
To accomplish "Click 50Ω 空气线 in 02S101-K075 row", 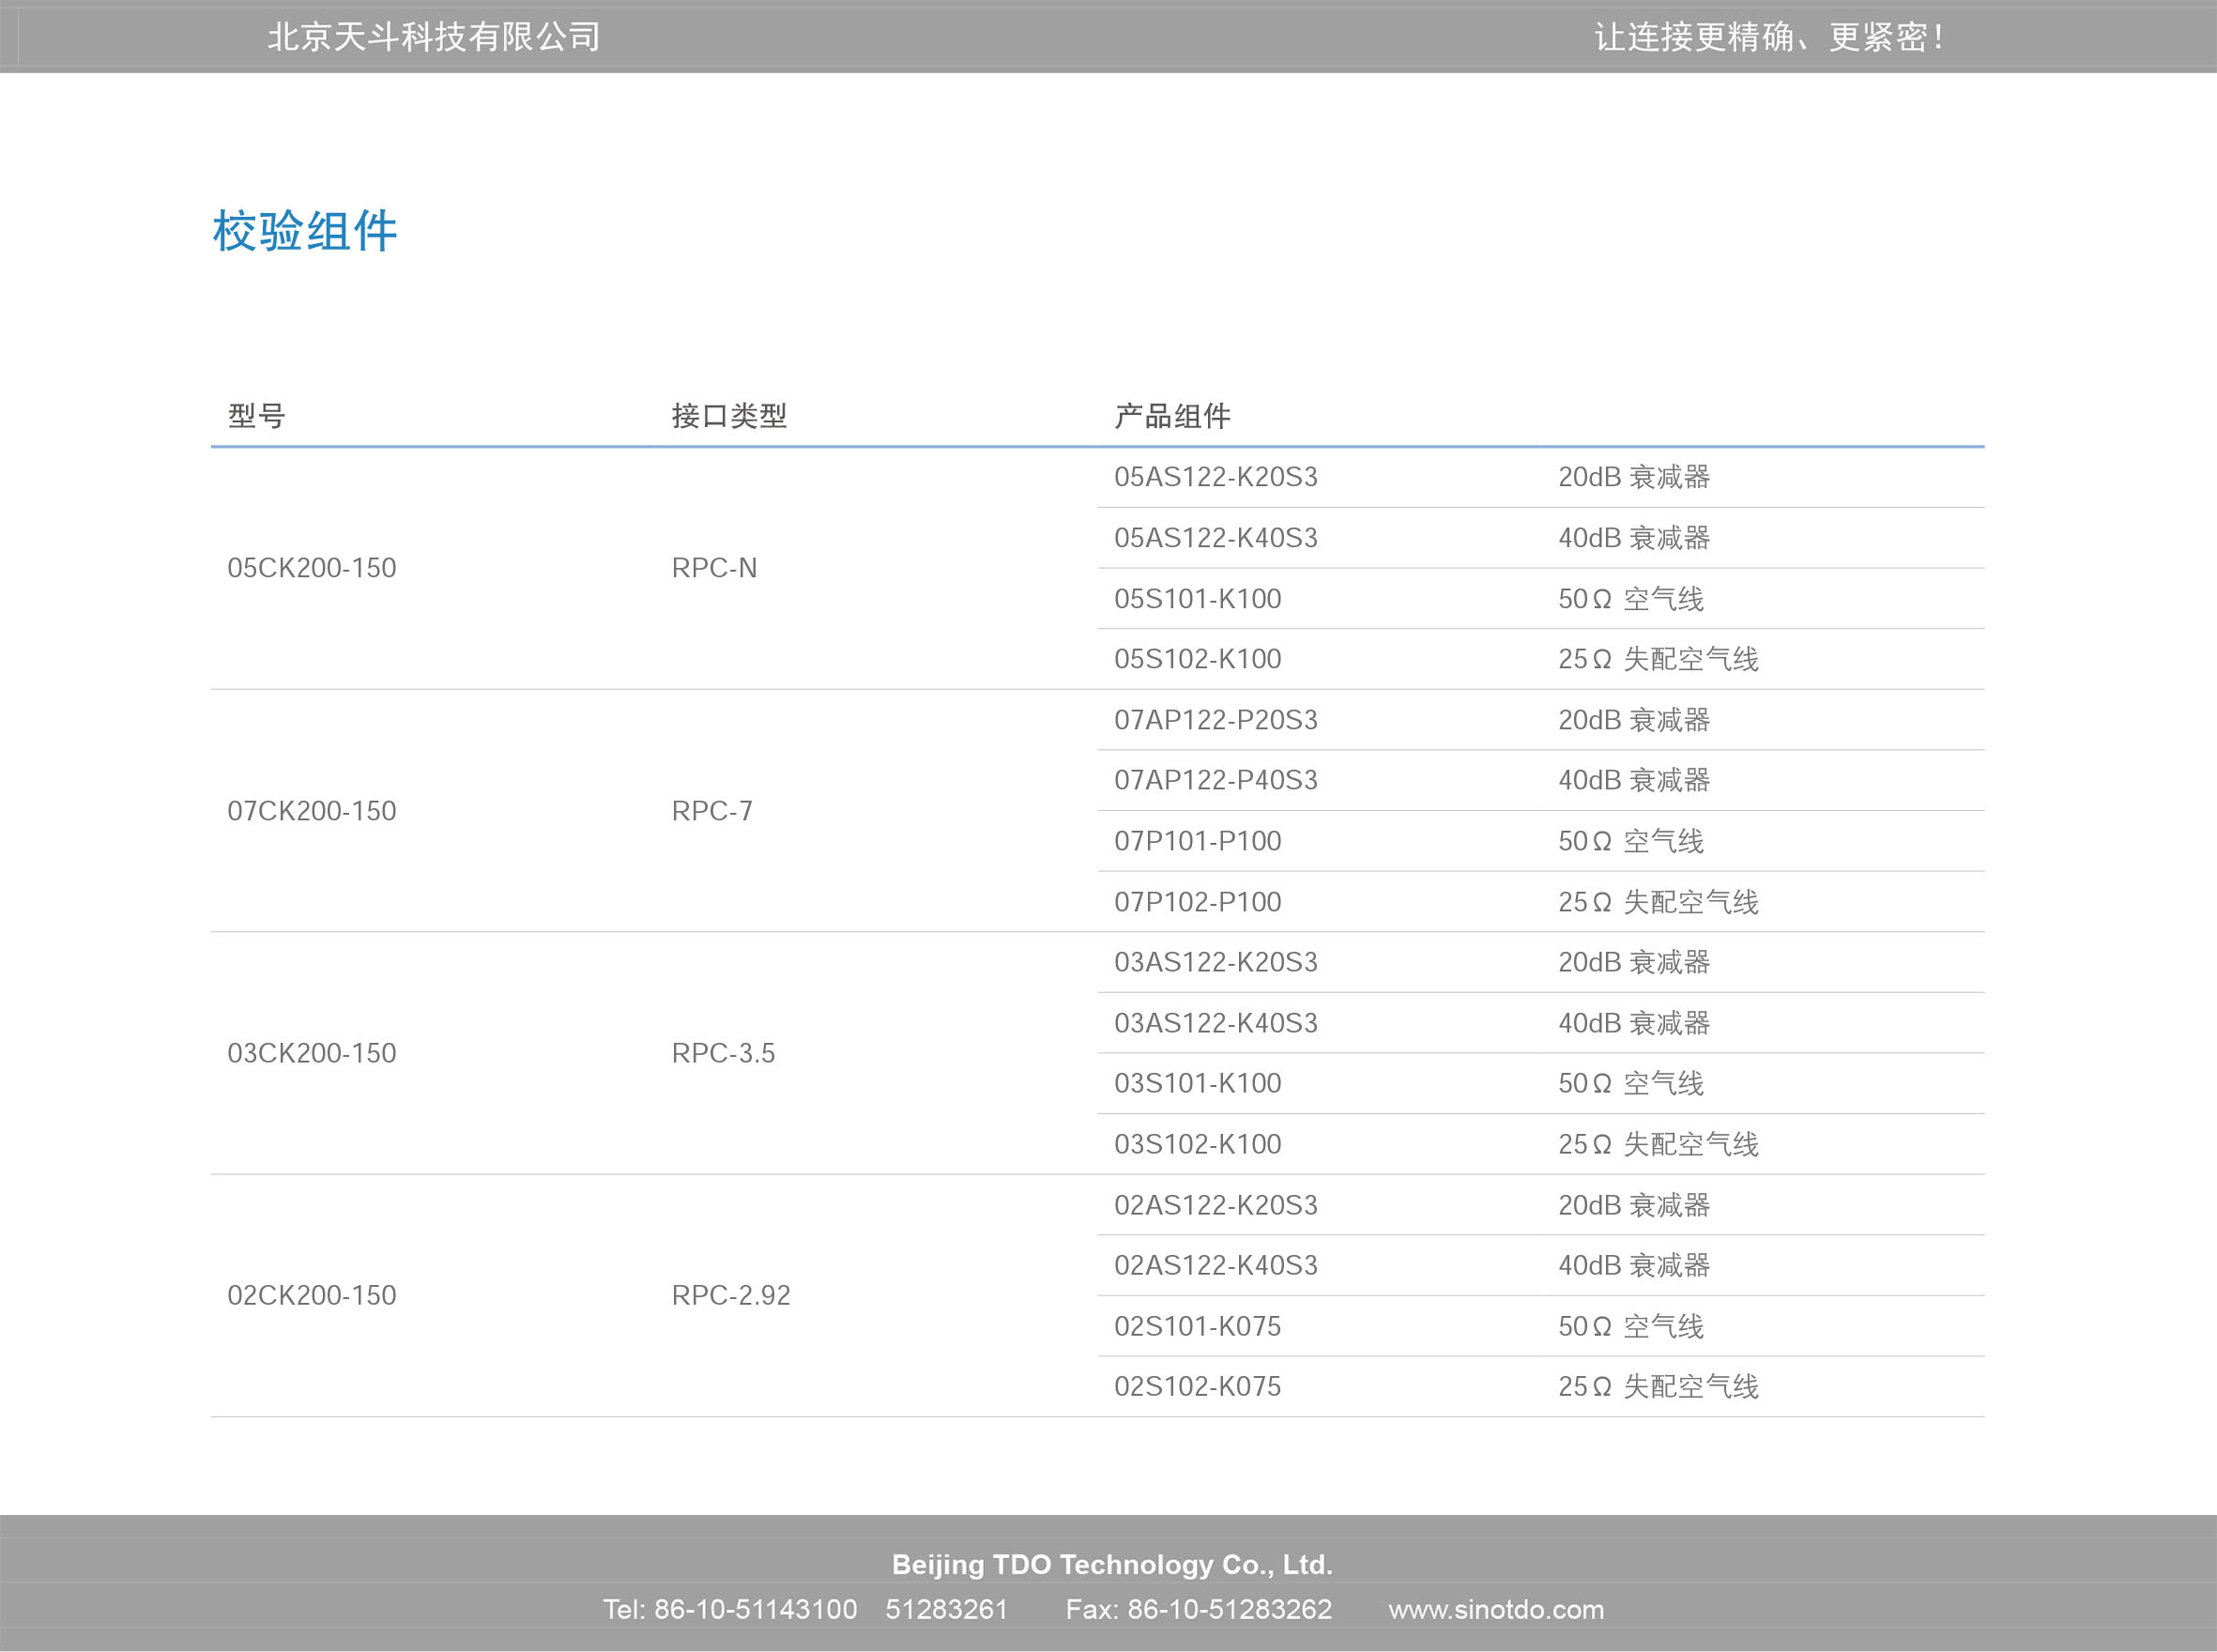I will (1631, 1326).
